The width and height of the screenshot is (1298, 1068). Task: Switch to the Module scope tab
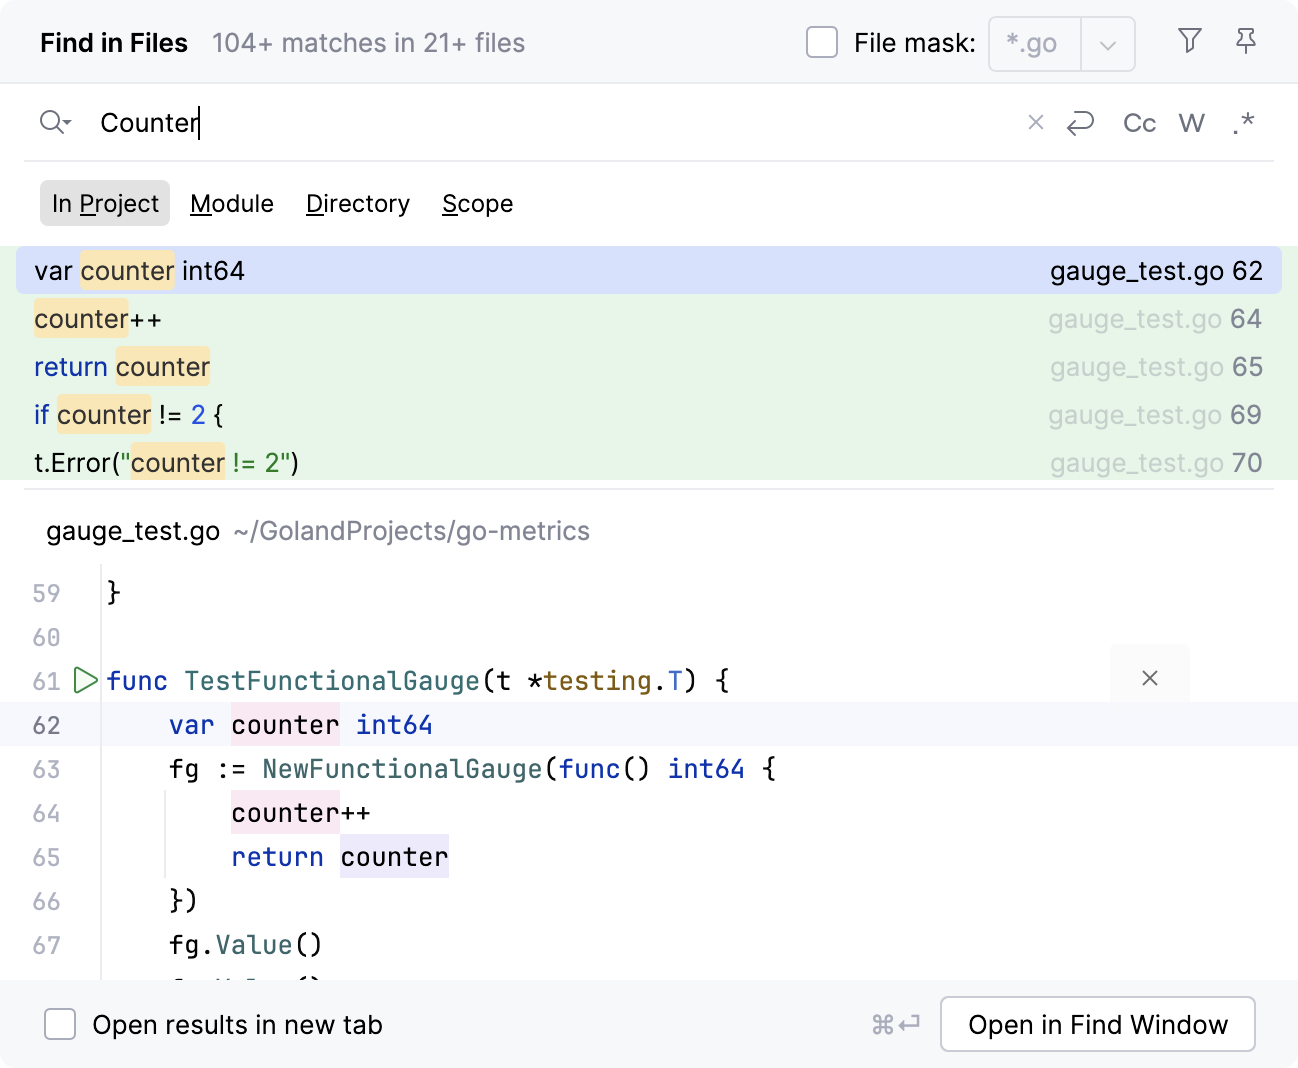[232, 204]
